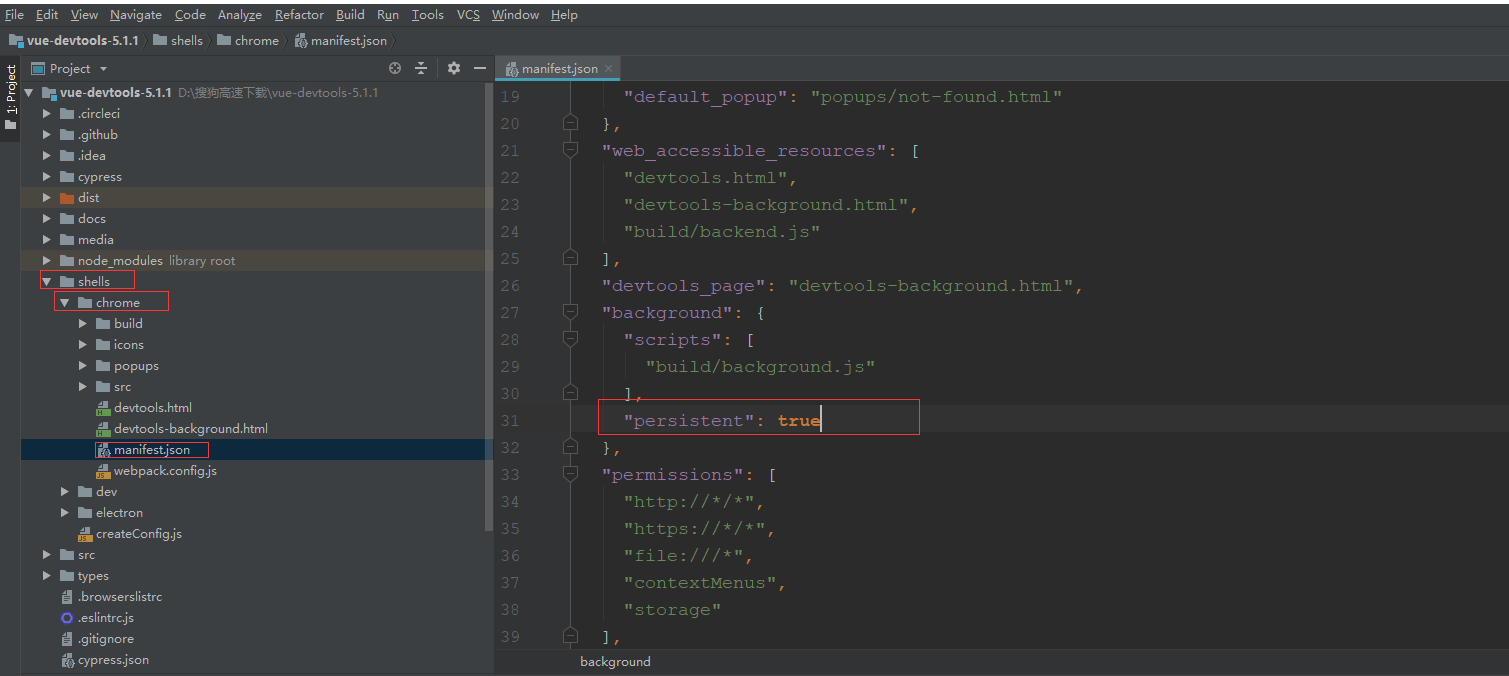The height and width of the screenshot is (676, 1509).
Task: Click shells breadcrumb in navigation bar
Action: pos(178,41)
